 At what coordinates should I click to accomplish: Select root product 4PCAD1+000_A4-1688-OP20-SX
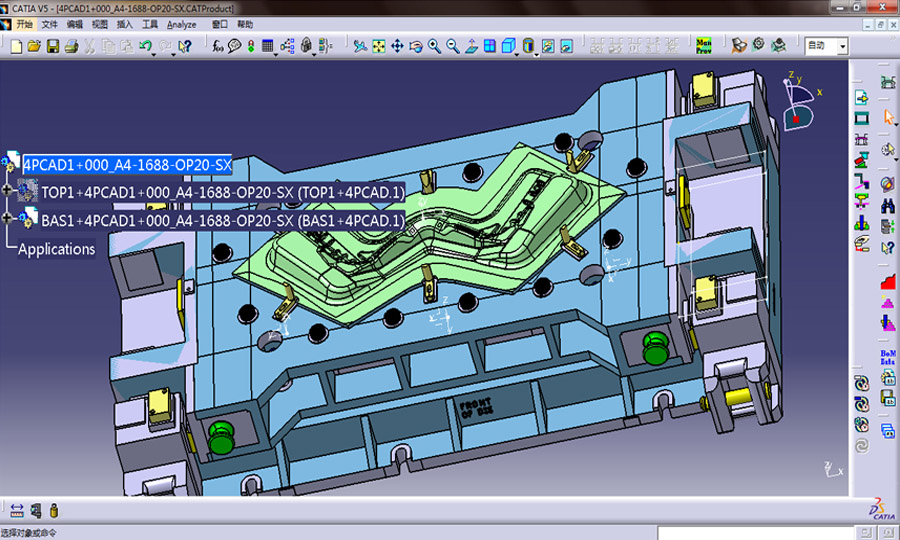(127, 165)
